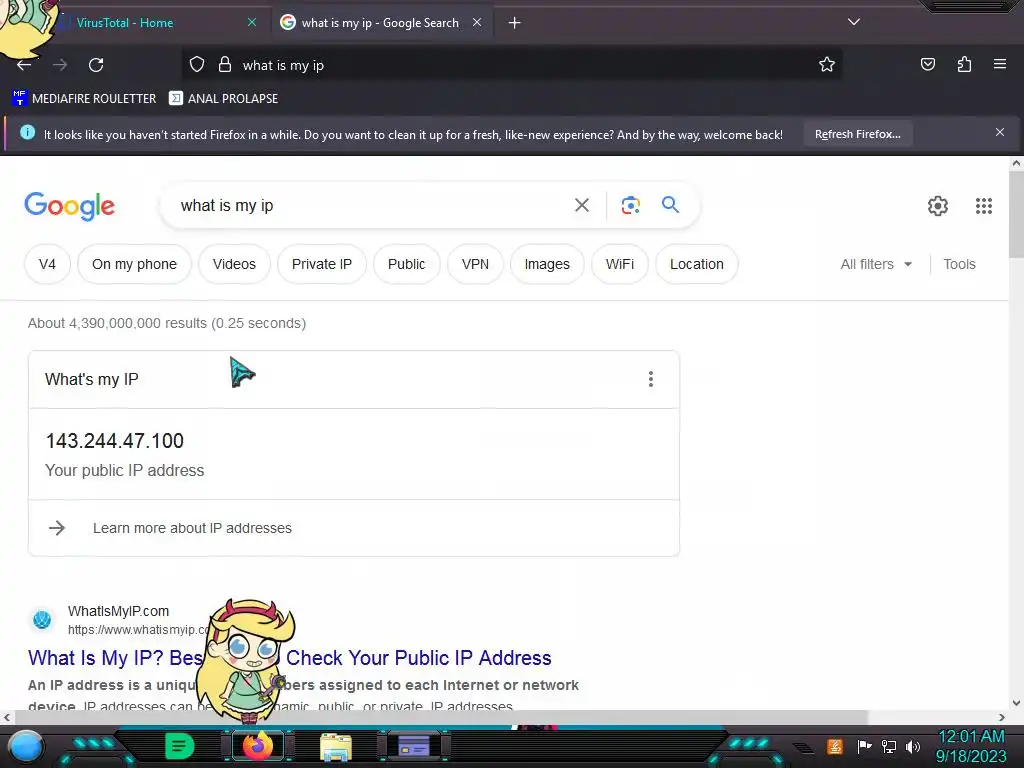Screen dimensions: 1024x768
Task: Click the vertical scrollbar thumb
Action: [x=1016, y=216]
